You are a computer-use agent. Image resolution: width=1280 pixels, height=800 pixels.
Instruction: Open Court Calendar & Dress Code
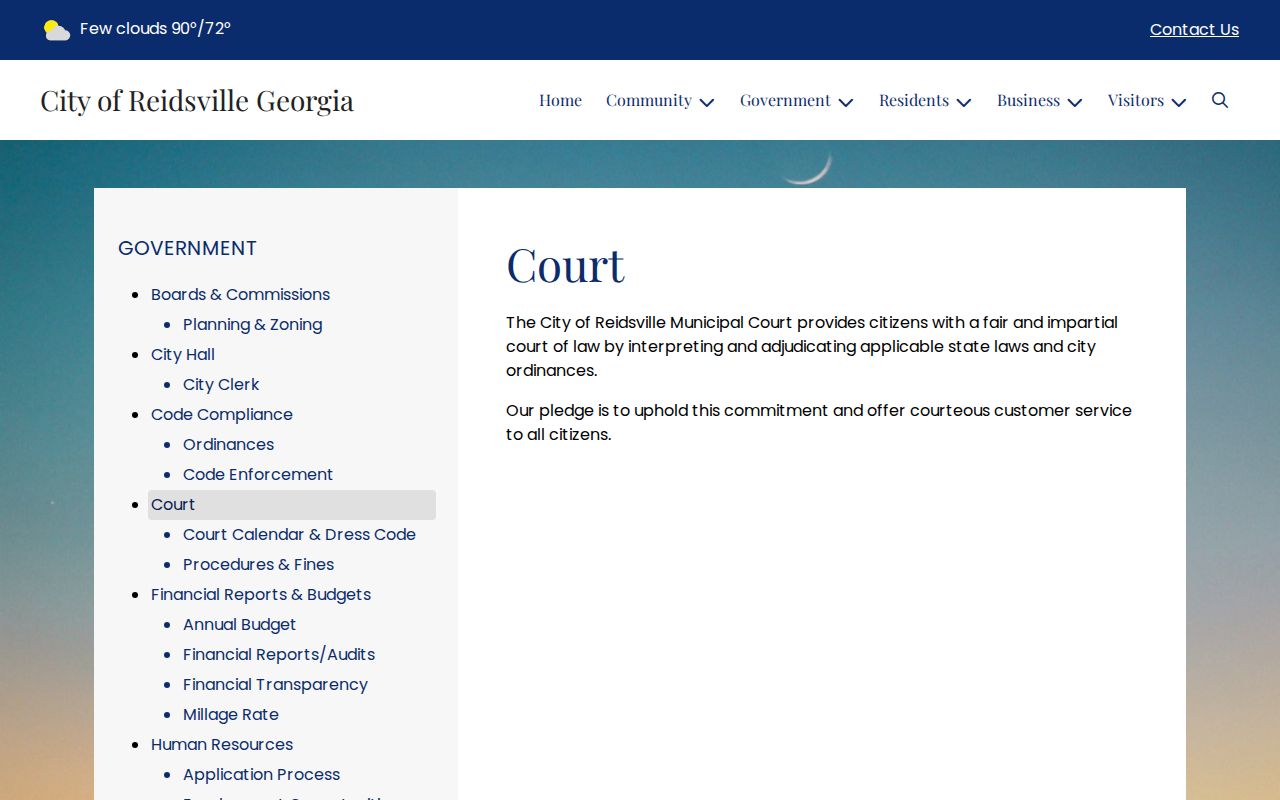coord(299,534)
